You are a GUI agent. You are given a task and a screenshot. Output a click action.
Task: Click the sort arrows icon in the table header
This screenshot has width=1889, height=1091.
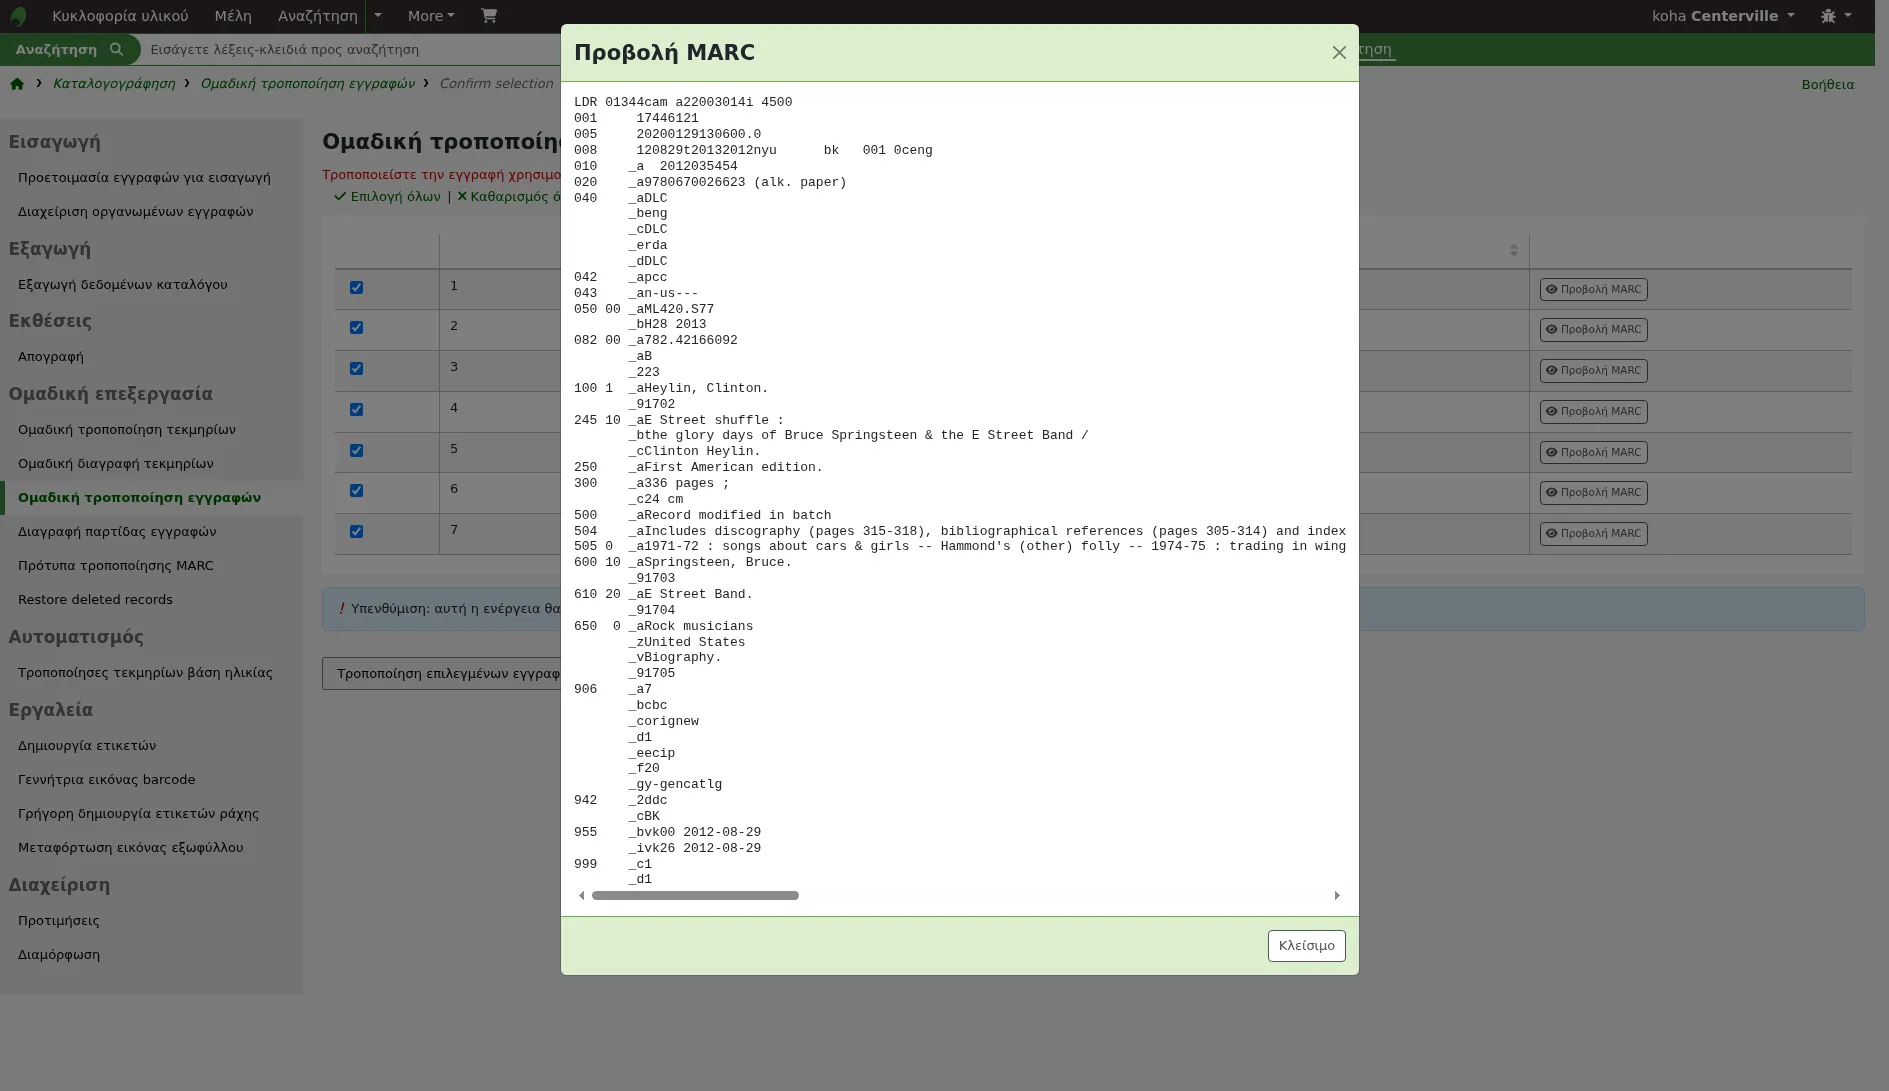click(1513, 250)
